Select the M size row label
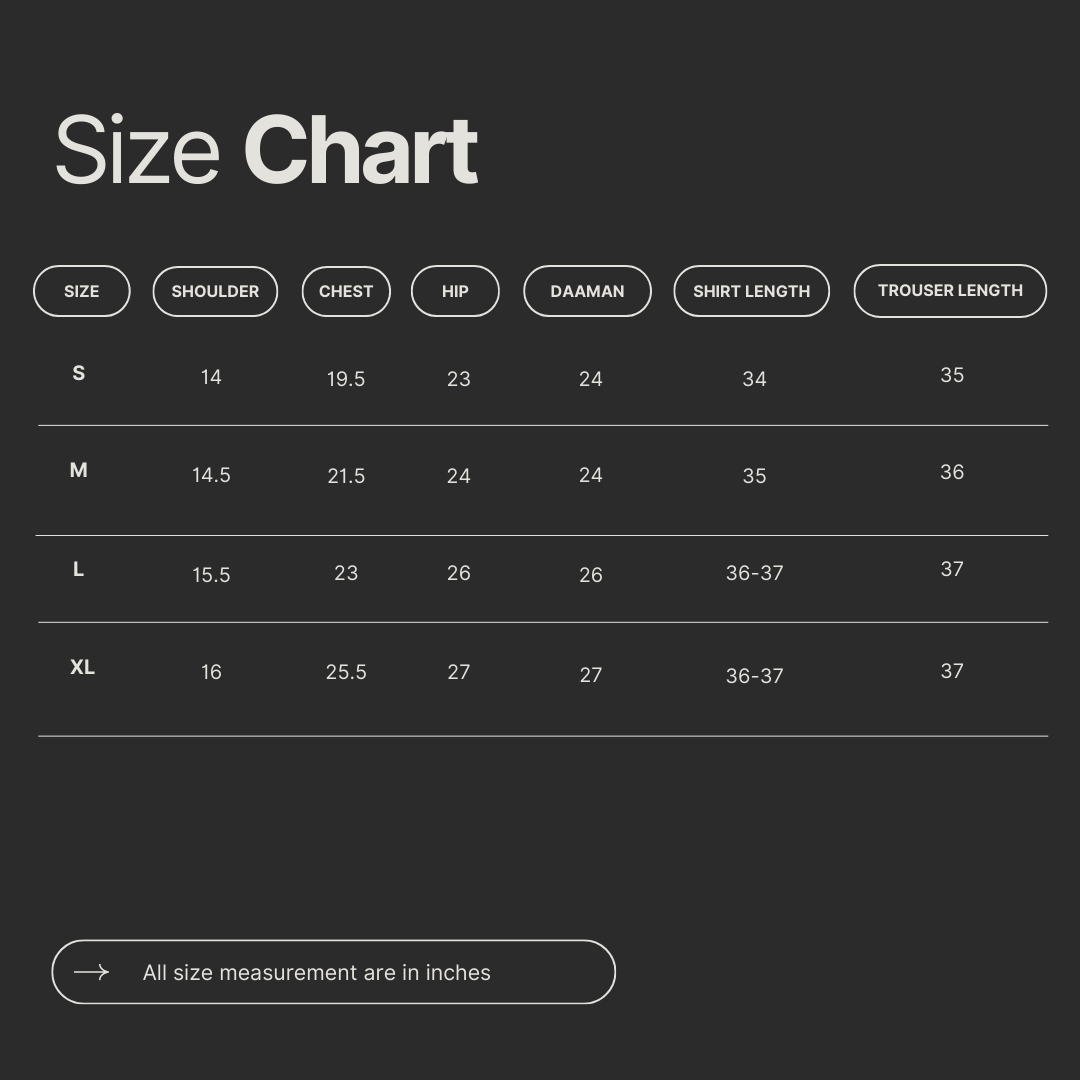This screenshot has width=1080, height=1080. (79, 470)
